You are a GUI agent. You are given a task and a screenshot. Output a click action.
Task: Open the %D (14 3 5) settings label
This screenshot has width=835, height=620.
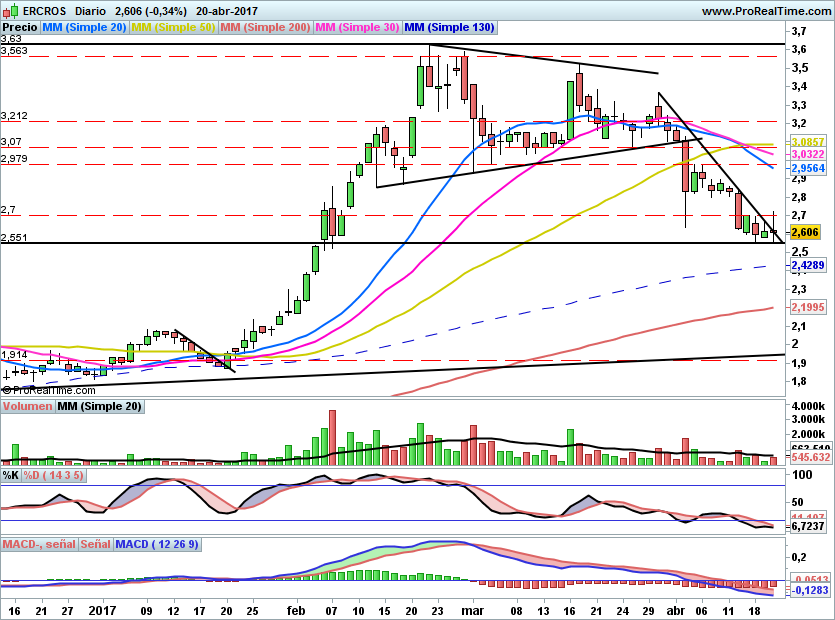click(54, 475)
